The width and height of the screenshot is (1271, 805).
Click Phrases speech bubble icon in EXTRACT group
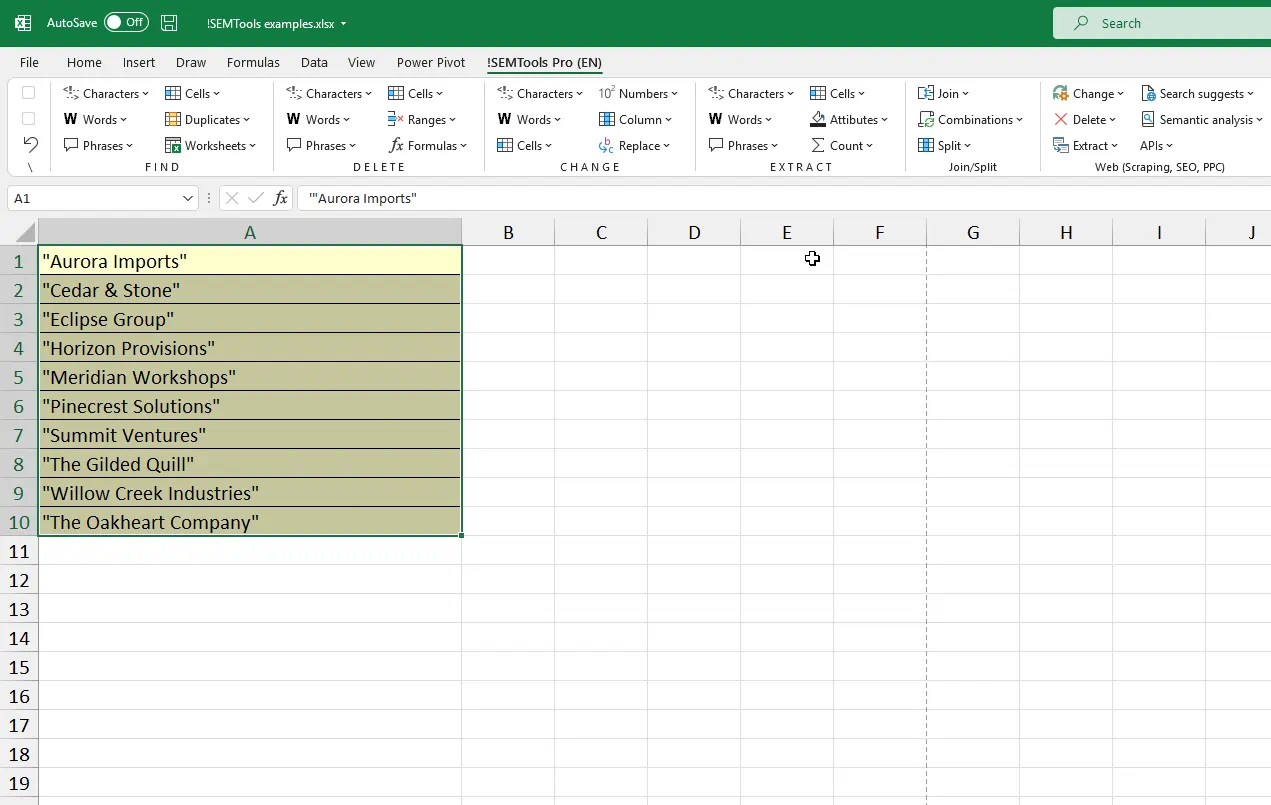click(x=716, y=145)
